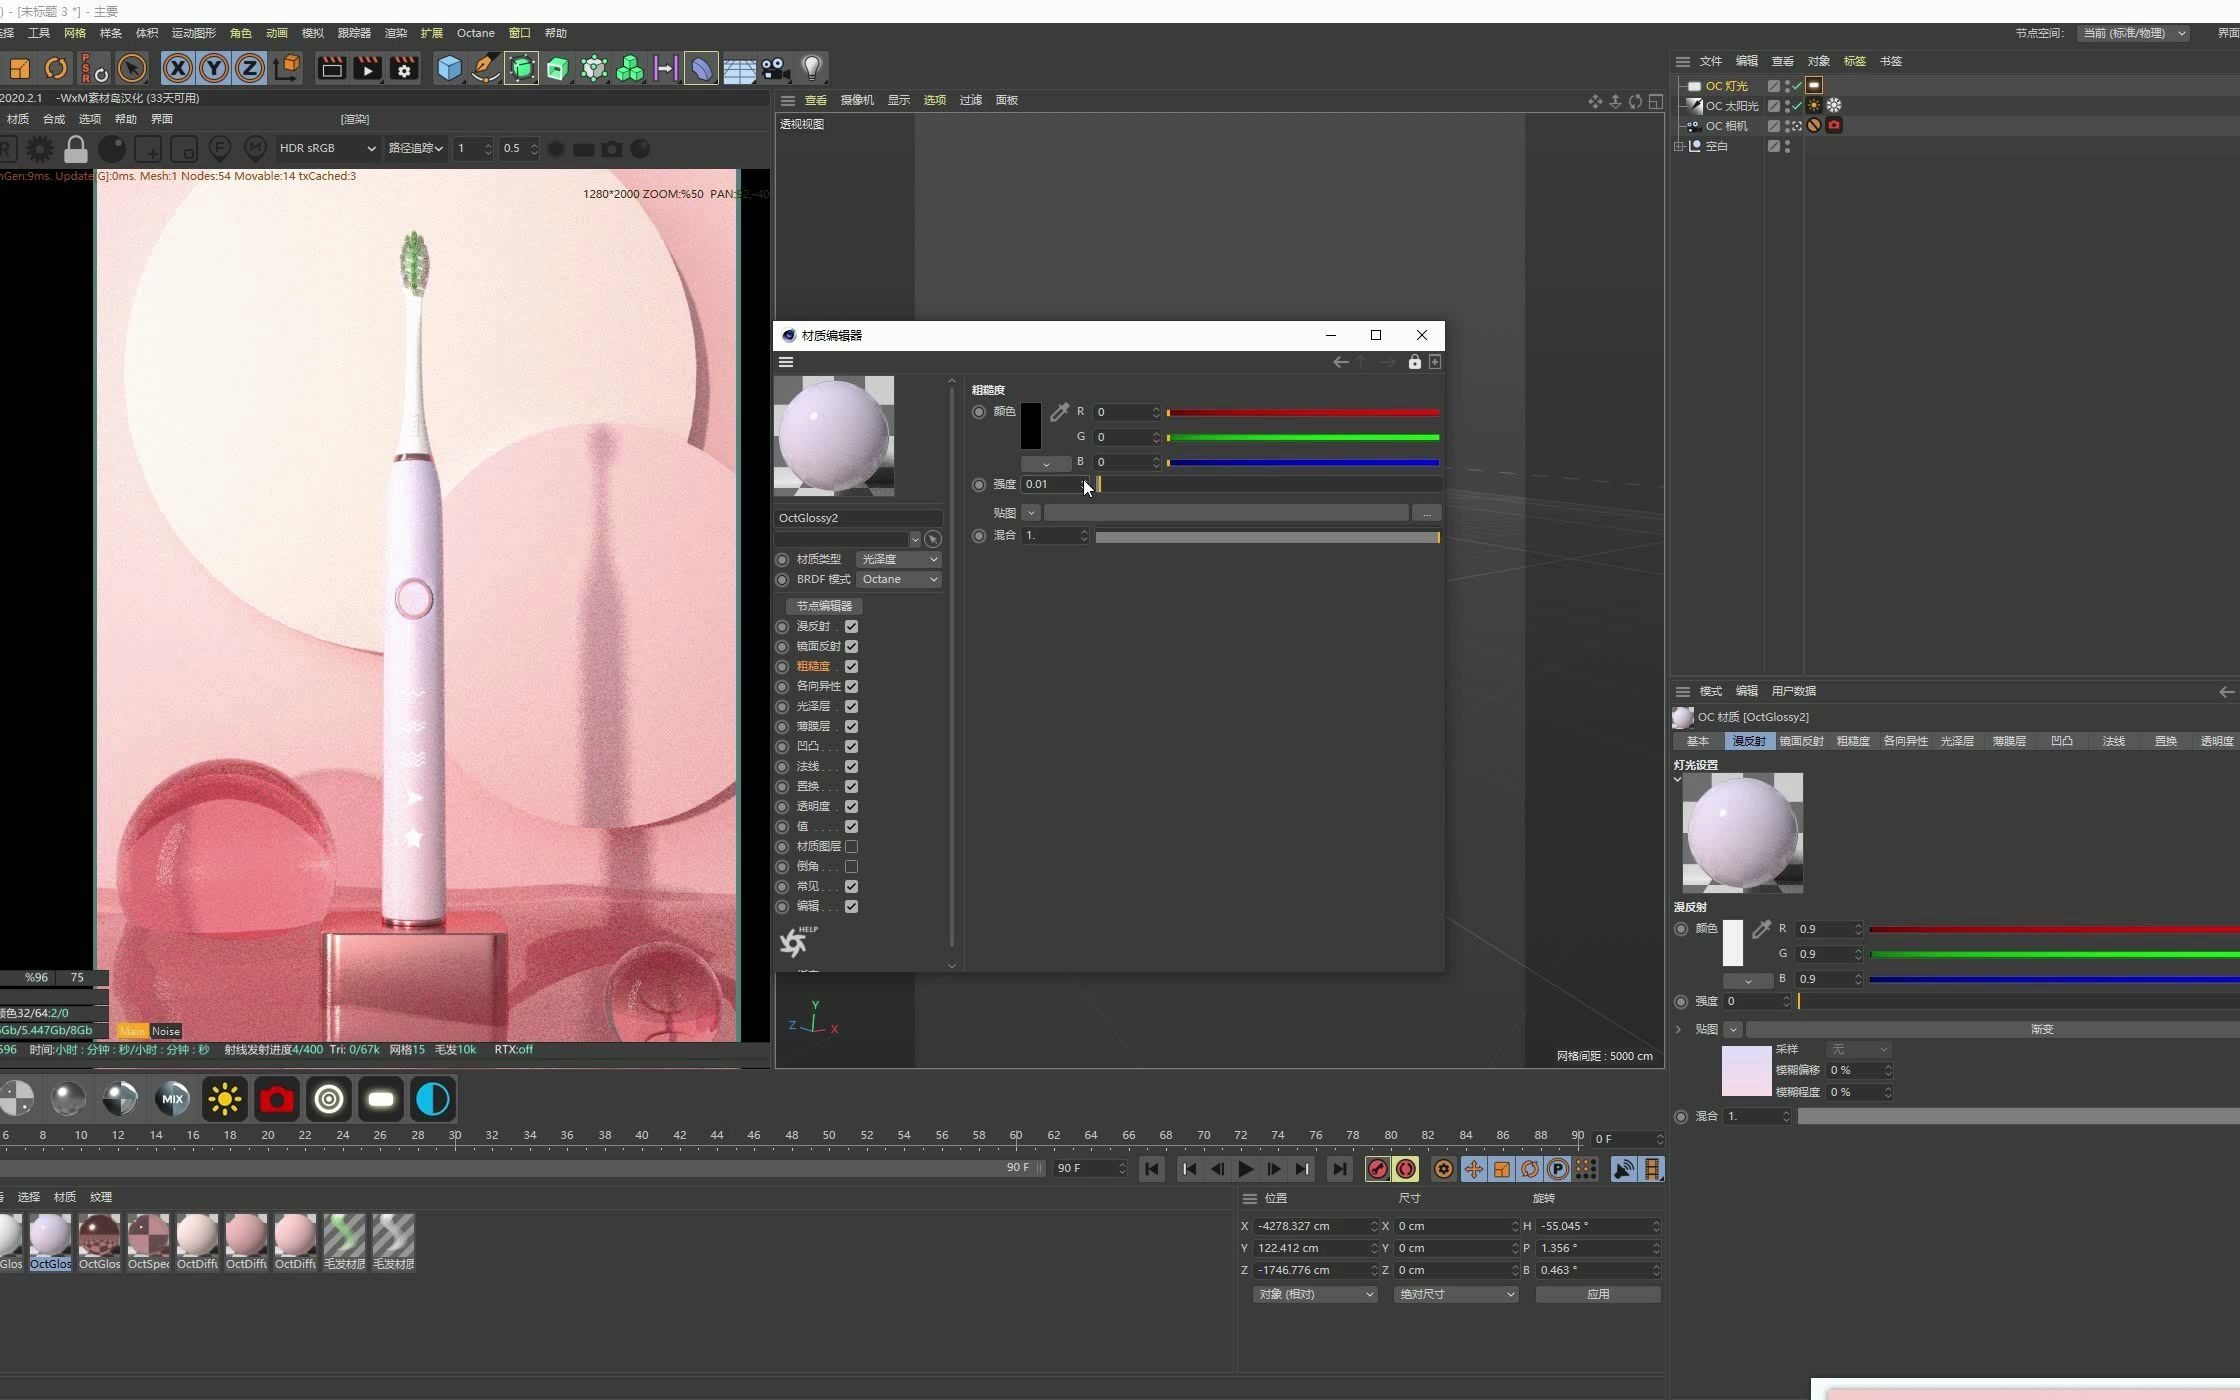Click the Octane sun light icon above the timeline
The width and height of the screenshot is (2240, 1400).
pyautogui.click(x=224, y=1099)
